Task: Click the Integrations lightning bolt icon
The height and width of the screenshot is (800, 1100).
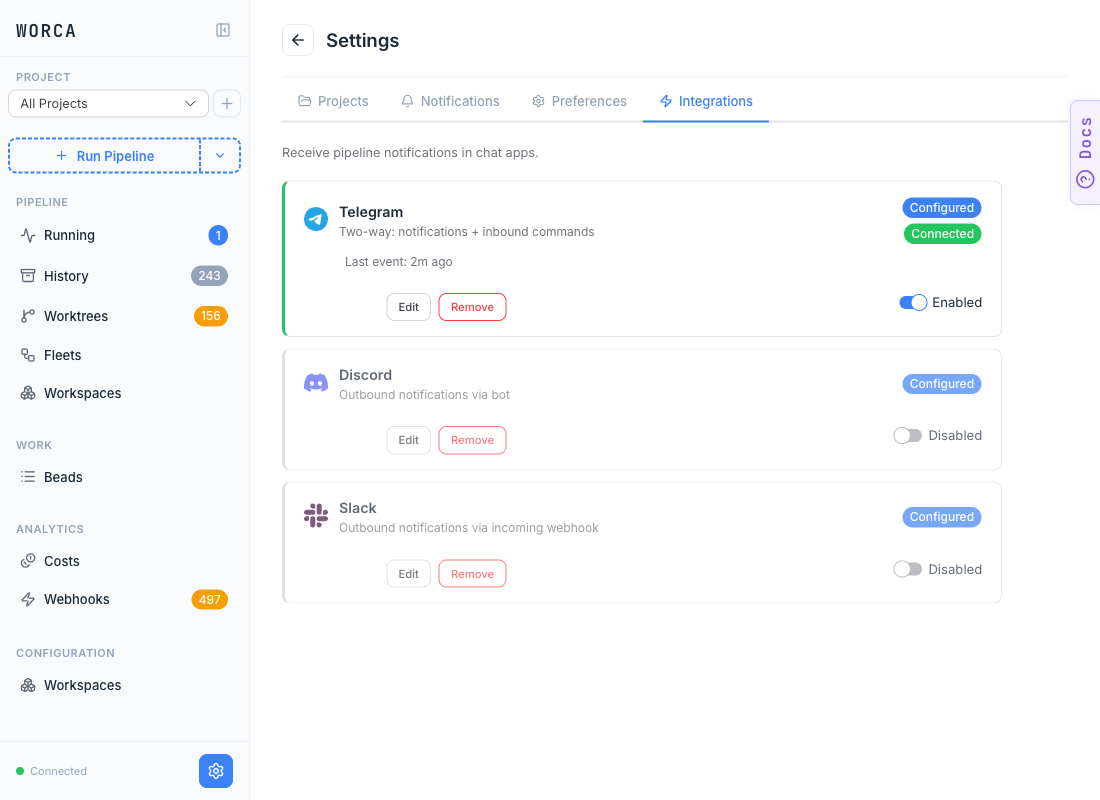Action: tap(666, 101)
